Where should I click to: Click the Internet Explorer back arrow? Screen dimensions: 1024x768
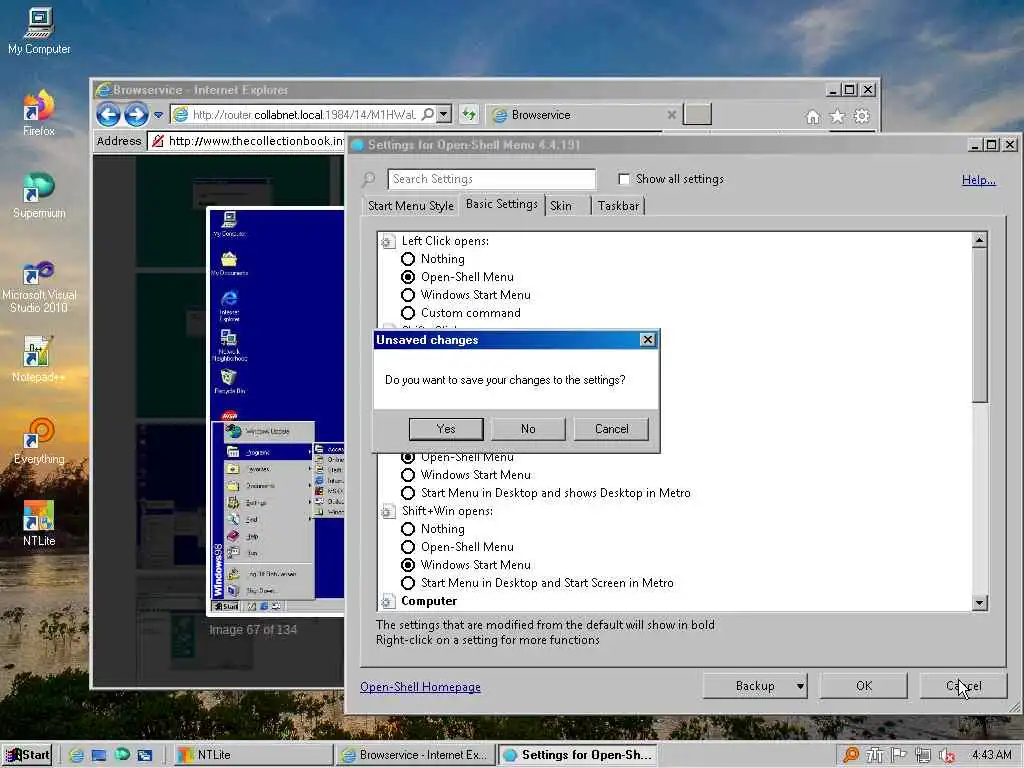tap(108, 115)
